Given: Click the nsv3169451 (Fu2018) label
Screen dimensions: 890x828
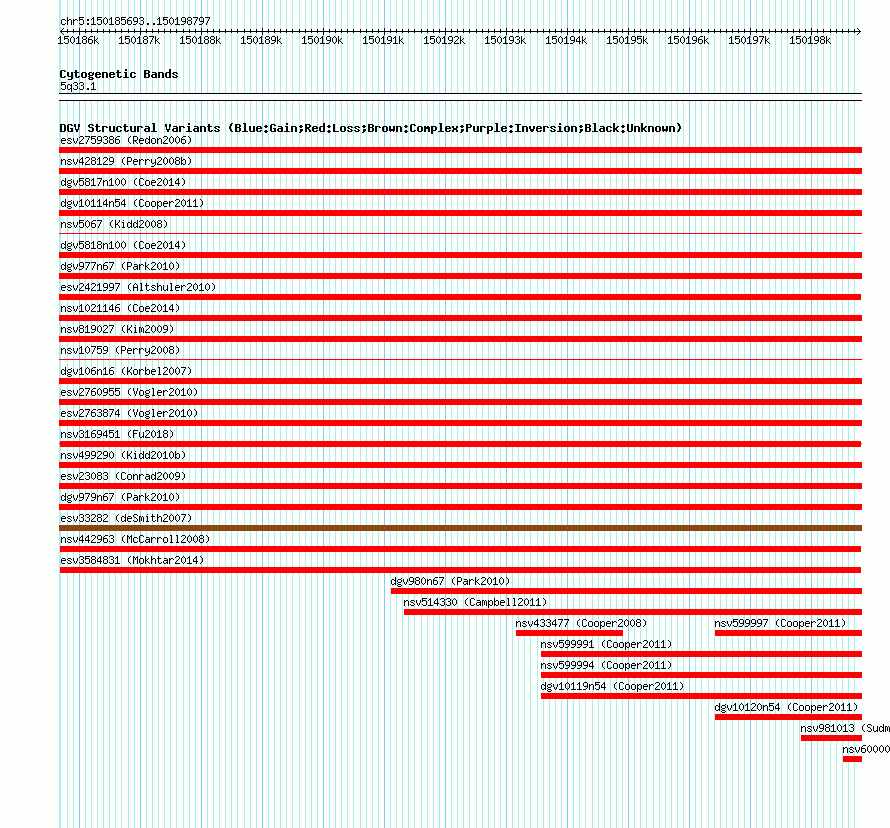Looking at the screenshot, I should (117, 434).
